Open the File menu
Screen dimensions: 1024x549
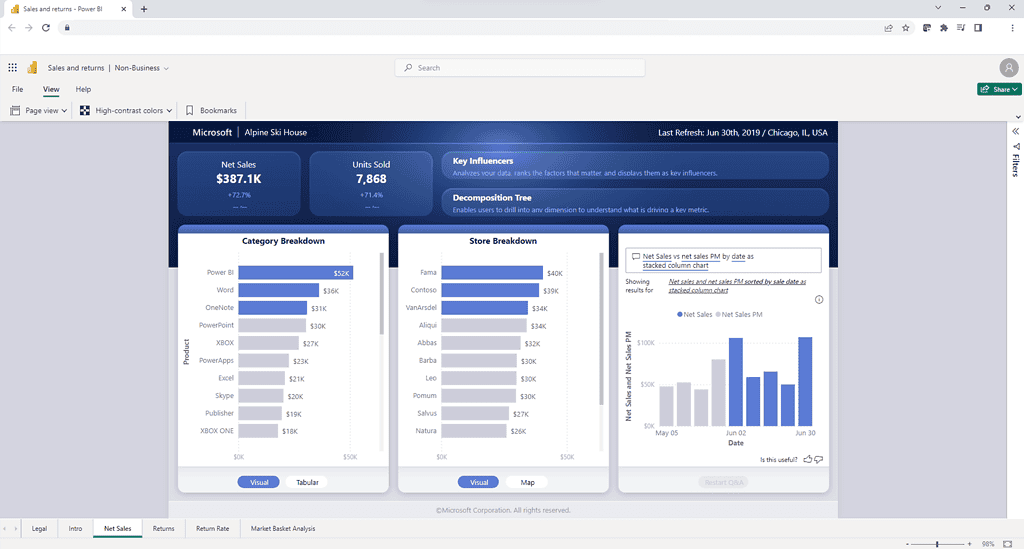click(x=18, y=89)
